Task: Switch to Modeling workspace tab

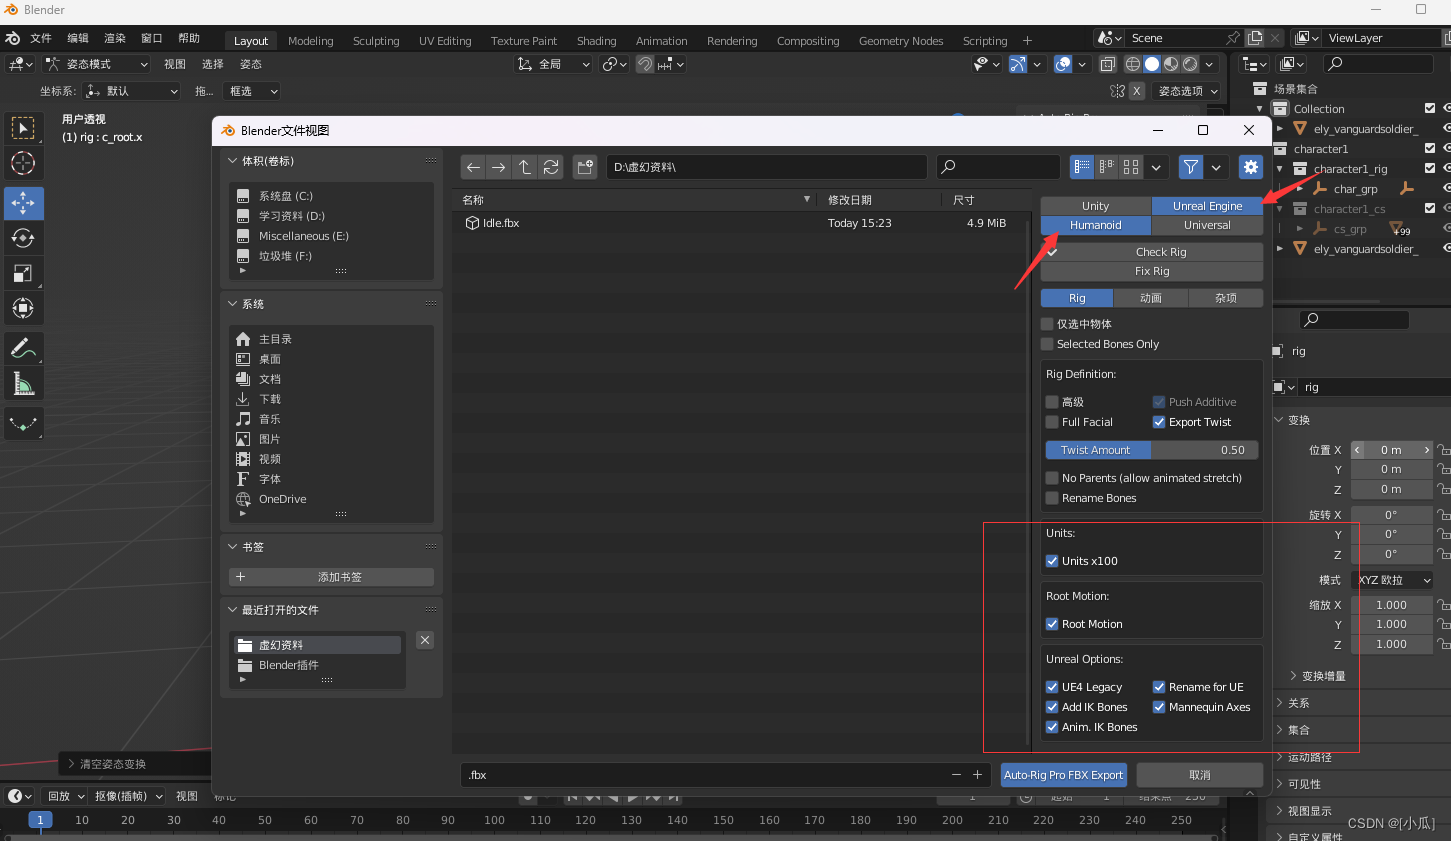Action: 310,41
